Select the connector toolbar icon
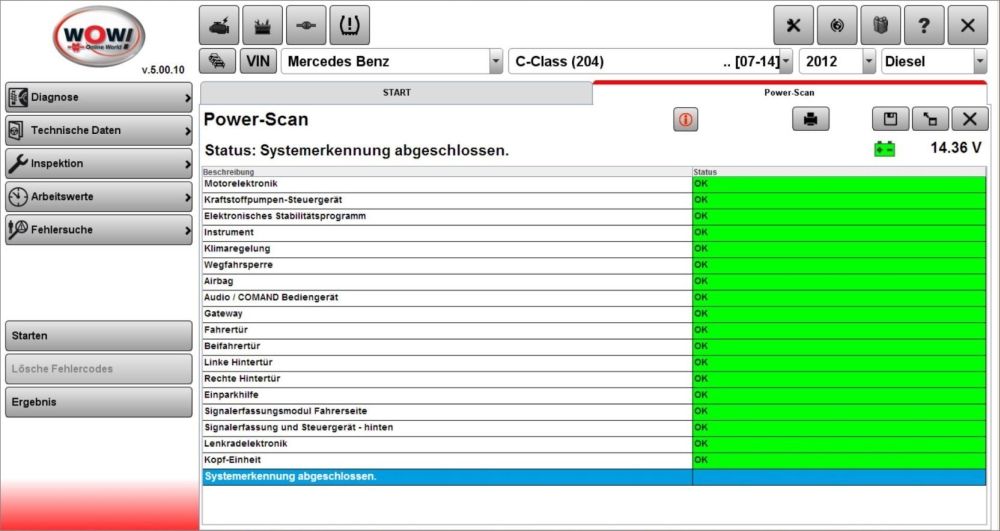Viewport: 1000px width, 531px height. pyautogui.click(x=306, y=25)
